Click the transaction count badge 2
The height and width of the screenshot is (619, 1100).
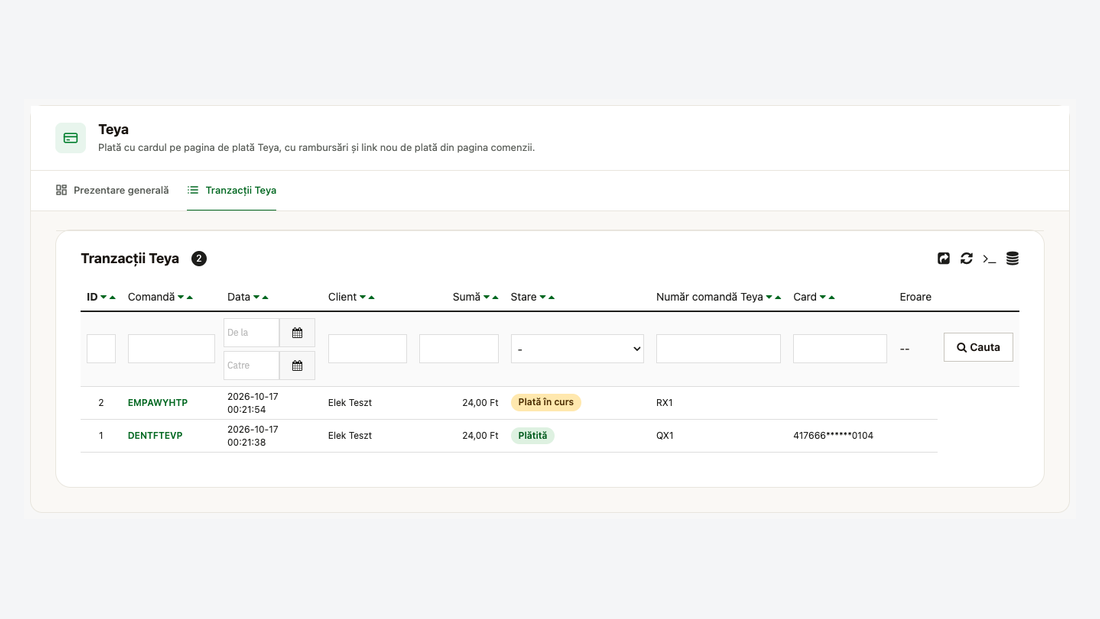199,259
